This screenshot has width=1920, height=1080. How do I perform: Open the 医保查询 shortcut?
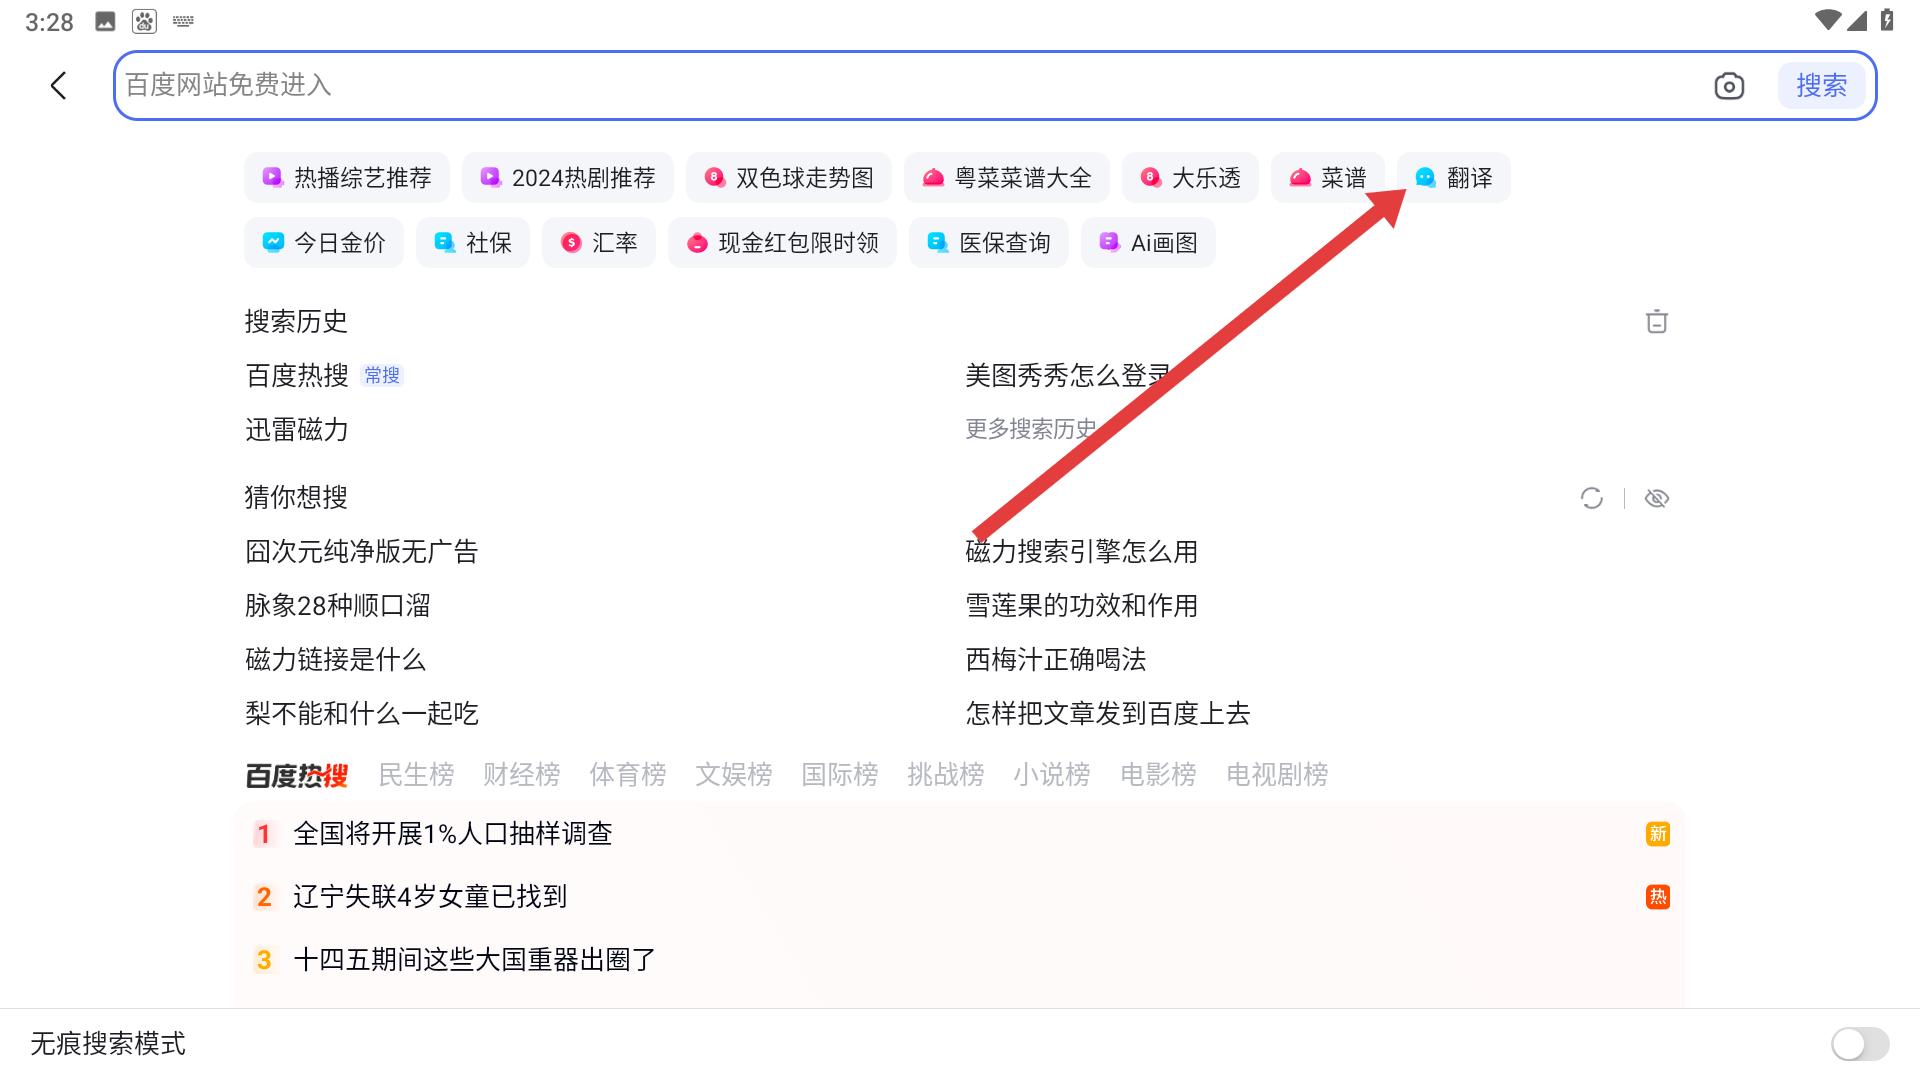(x=988, y=242)
